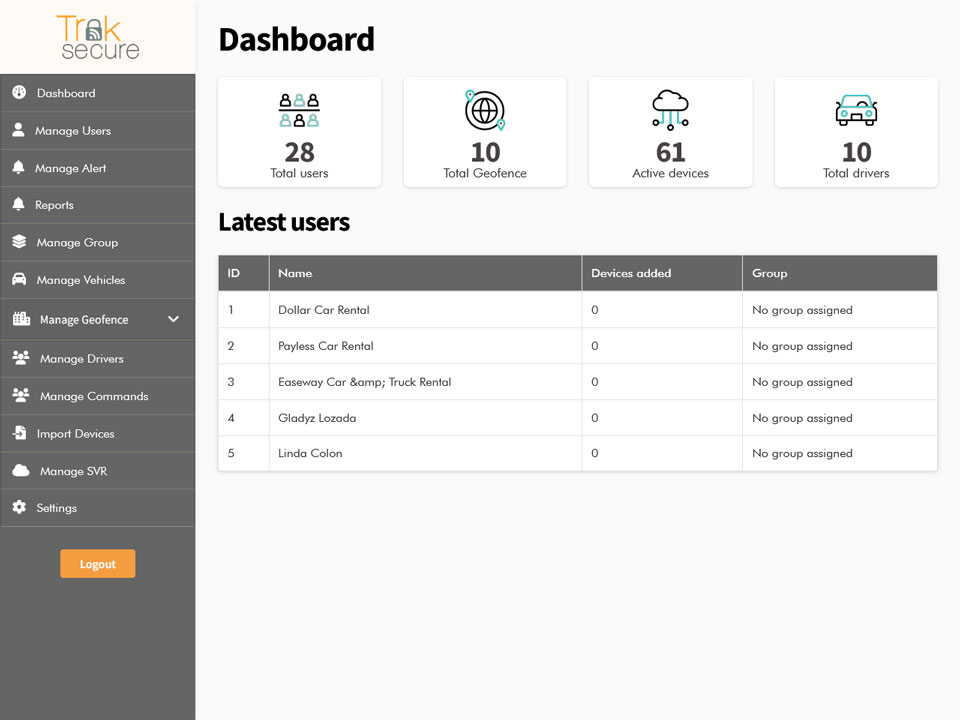Select the Dollar Car Rental row
960x720 pixels.
coord(324,310)
